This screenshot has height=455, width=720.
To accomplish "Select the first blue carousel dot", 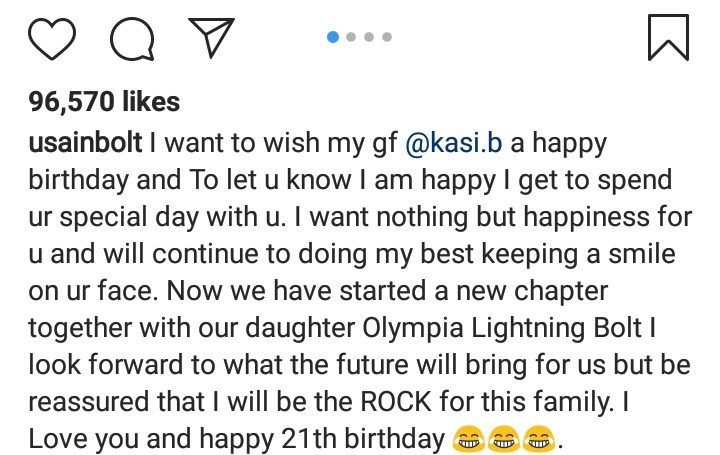I will (334, 37).
